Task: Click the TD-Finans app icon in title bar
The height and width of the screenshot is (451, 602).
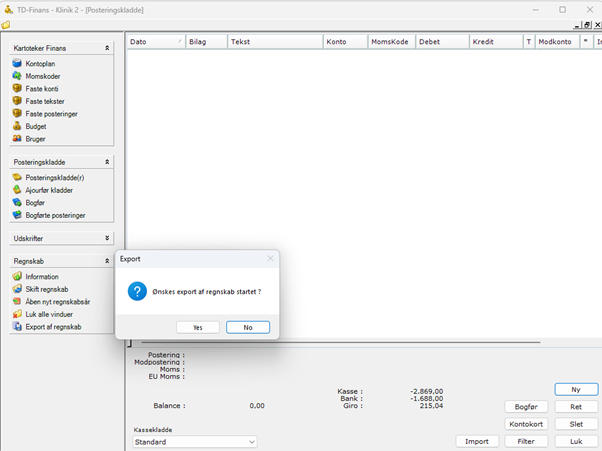Action: coord(8,9)
